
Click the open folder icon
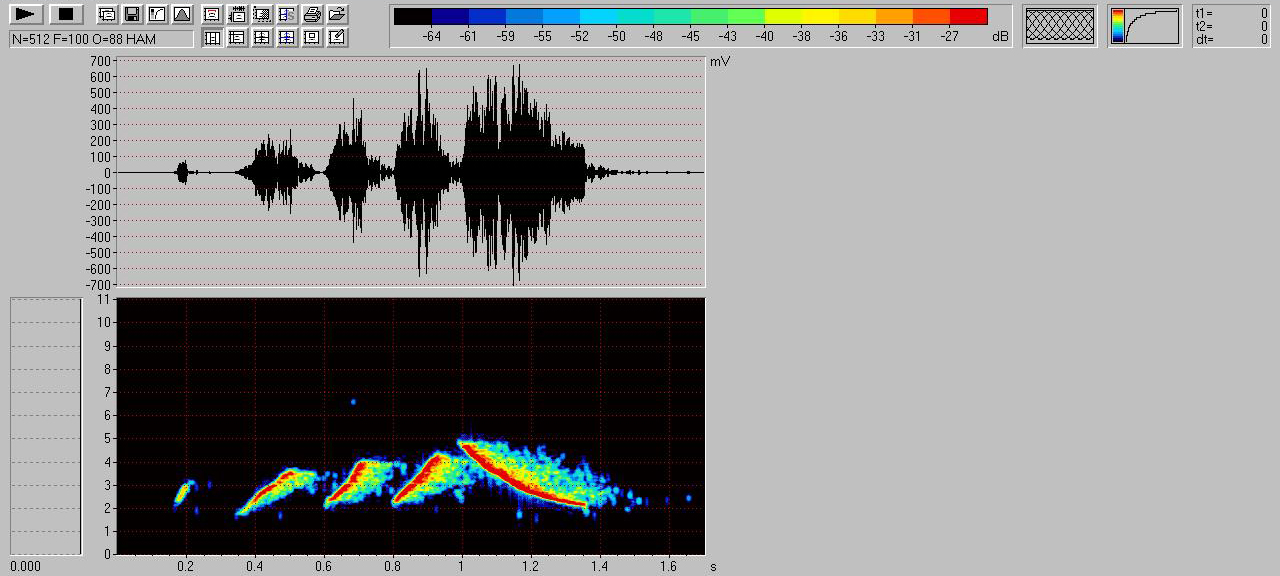point(337,14)
